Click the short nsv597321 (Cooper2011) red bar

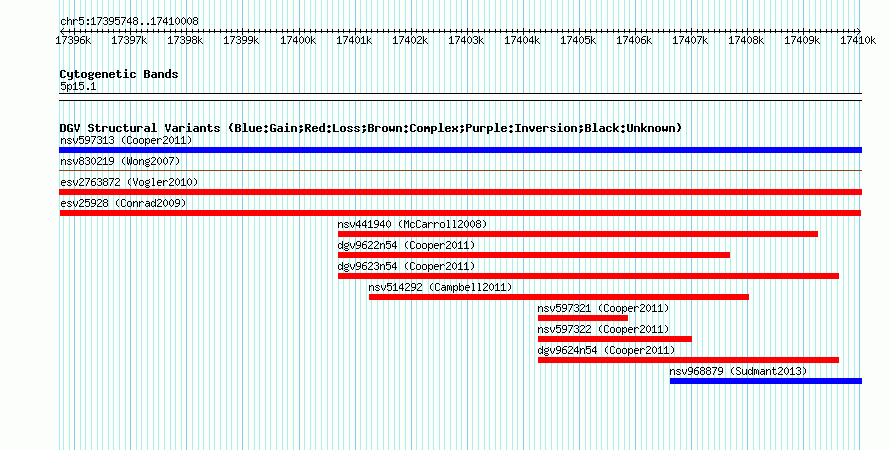point(583,318)
